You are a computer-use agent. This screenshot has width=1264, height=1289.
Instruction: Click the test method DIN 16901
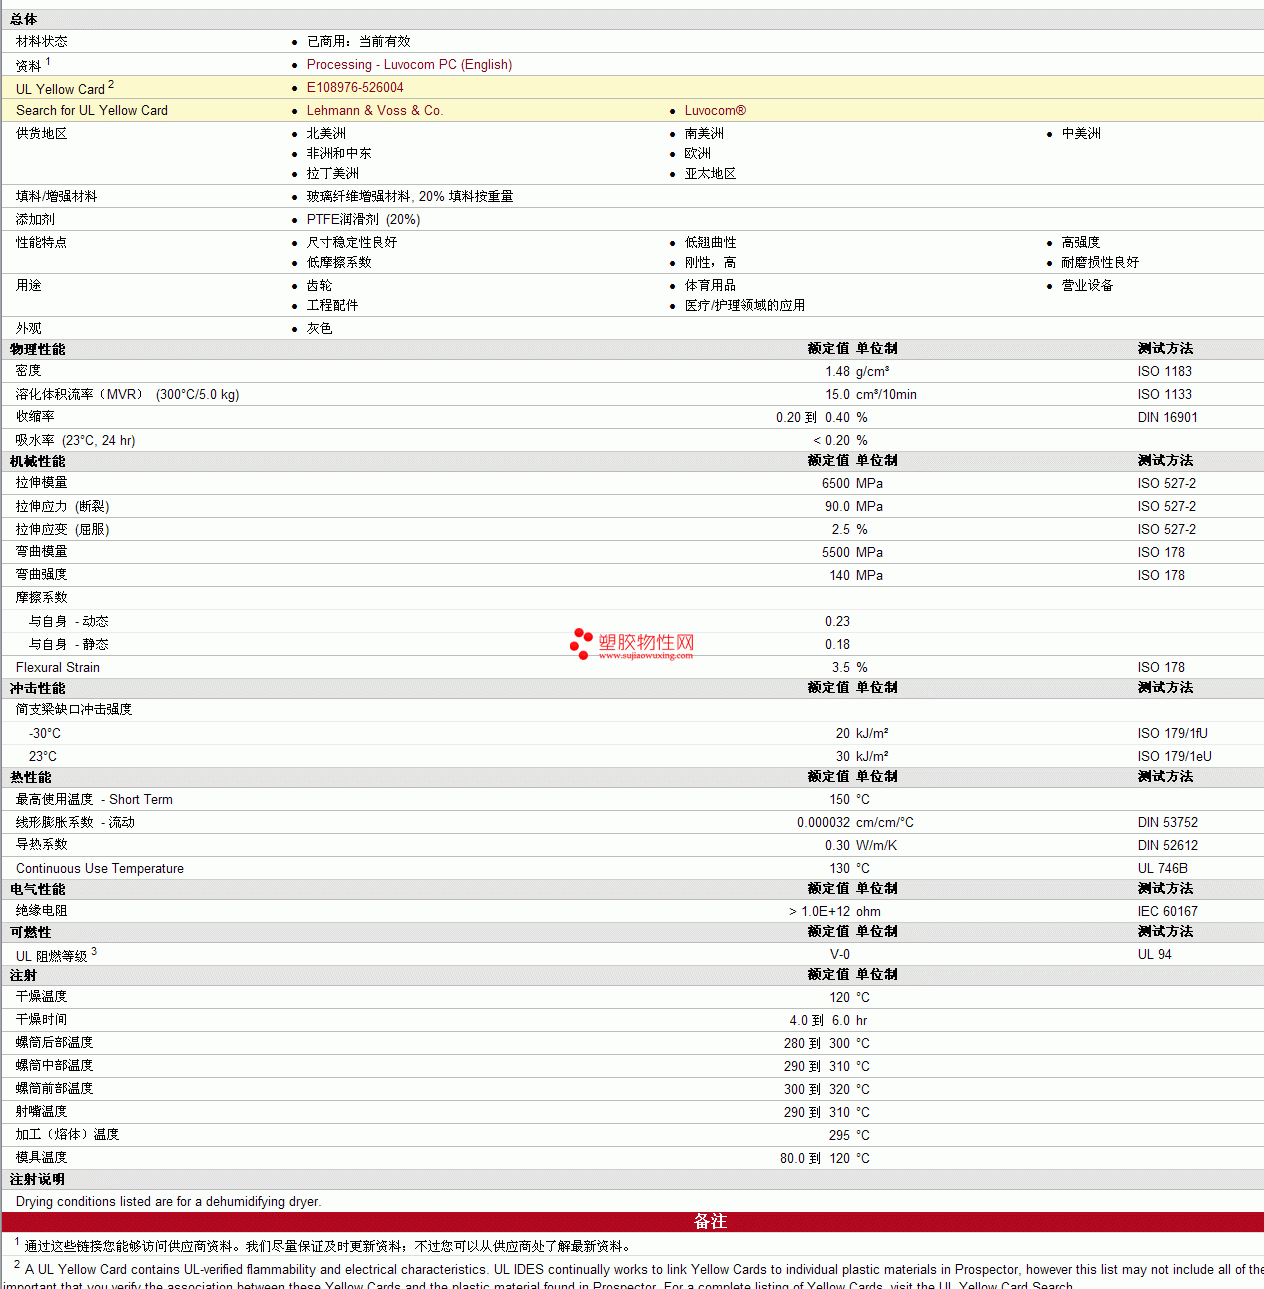(1168, 417)
